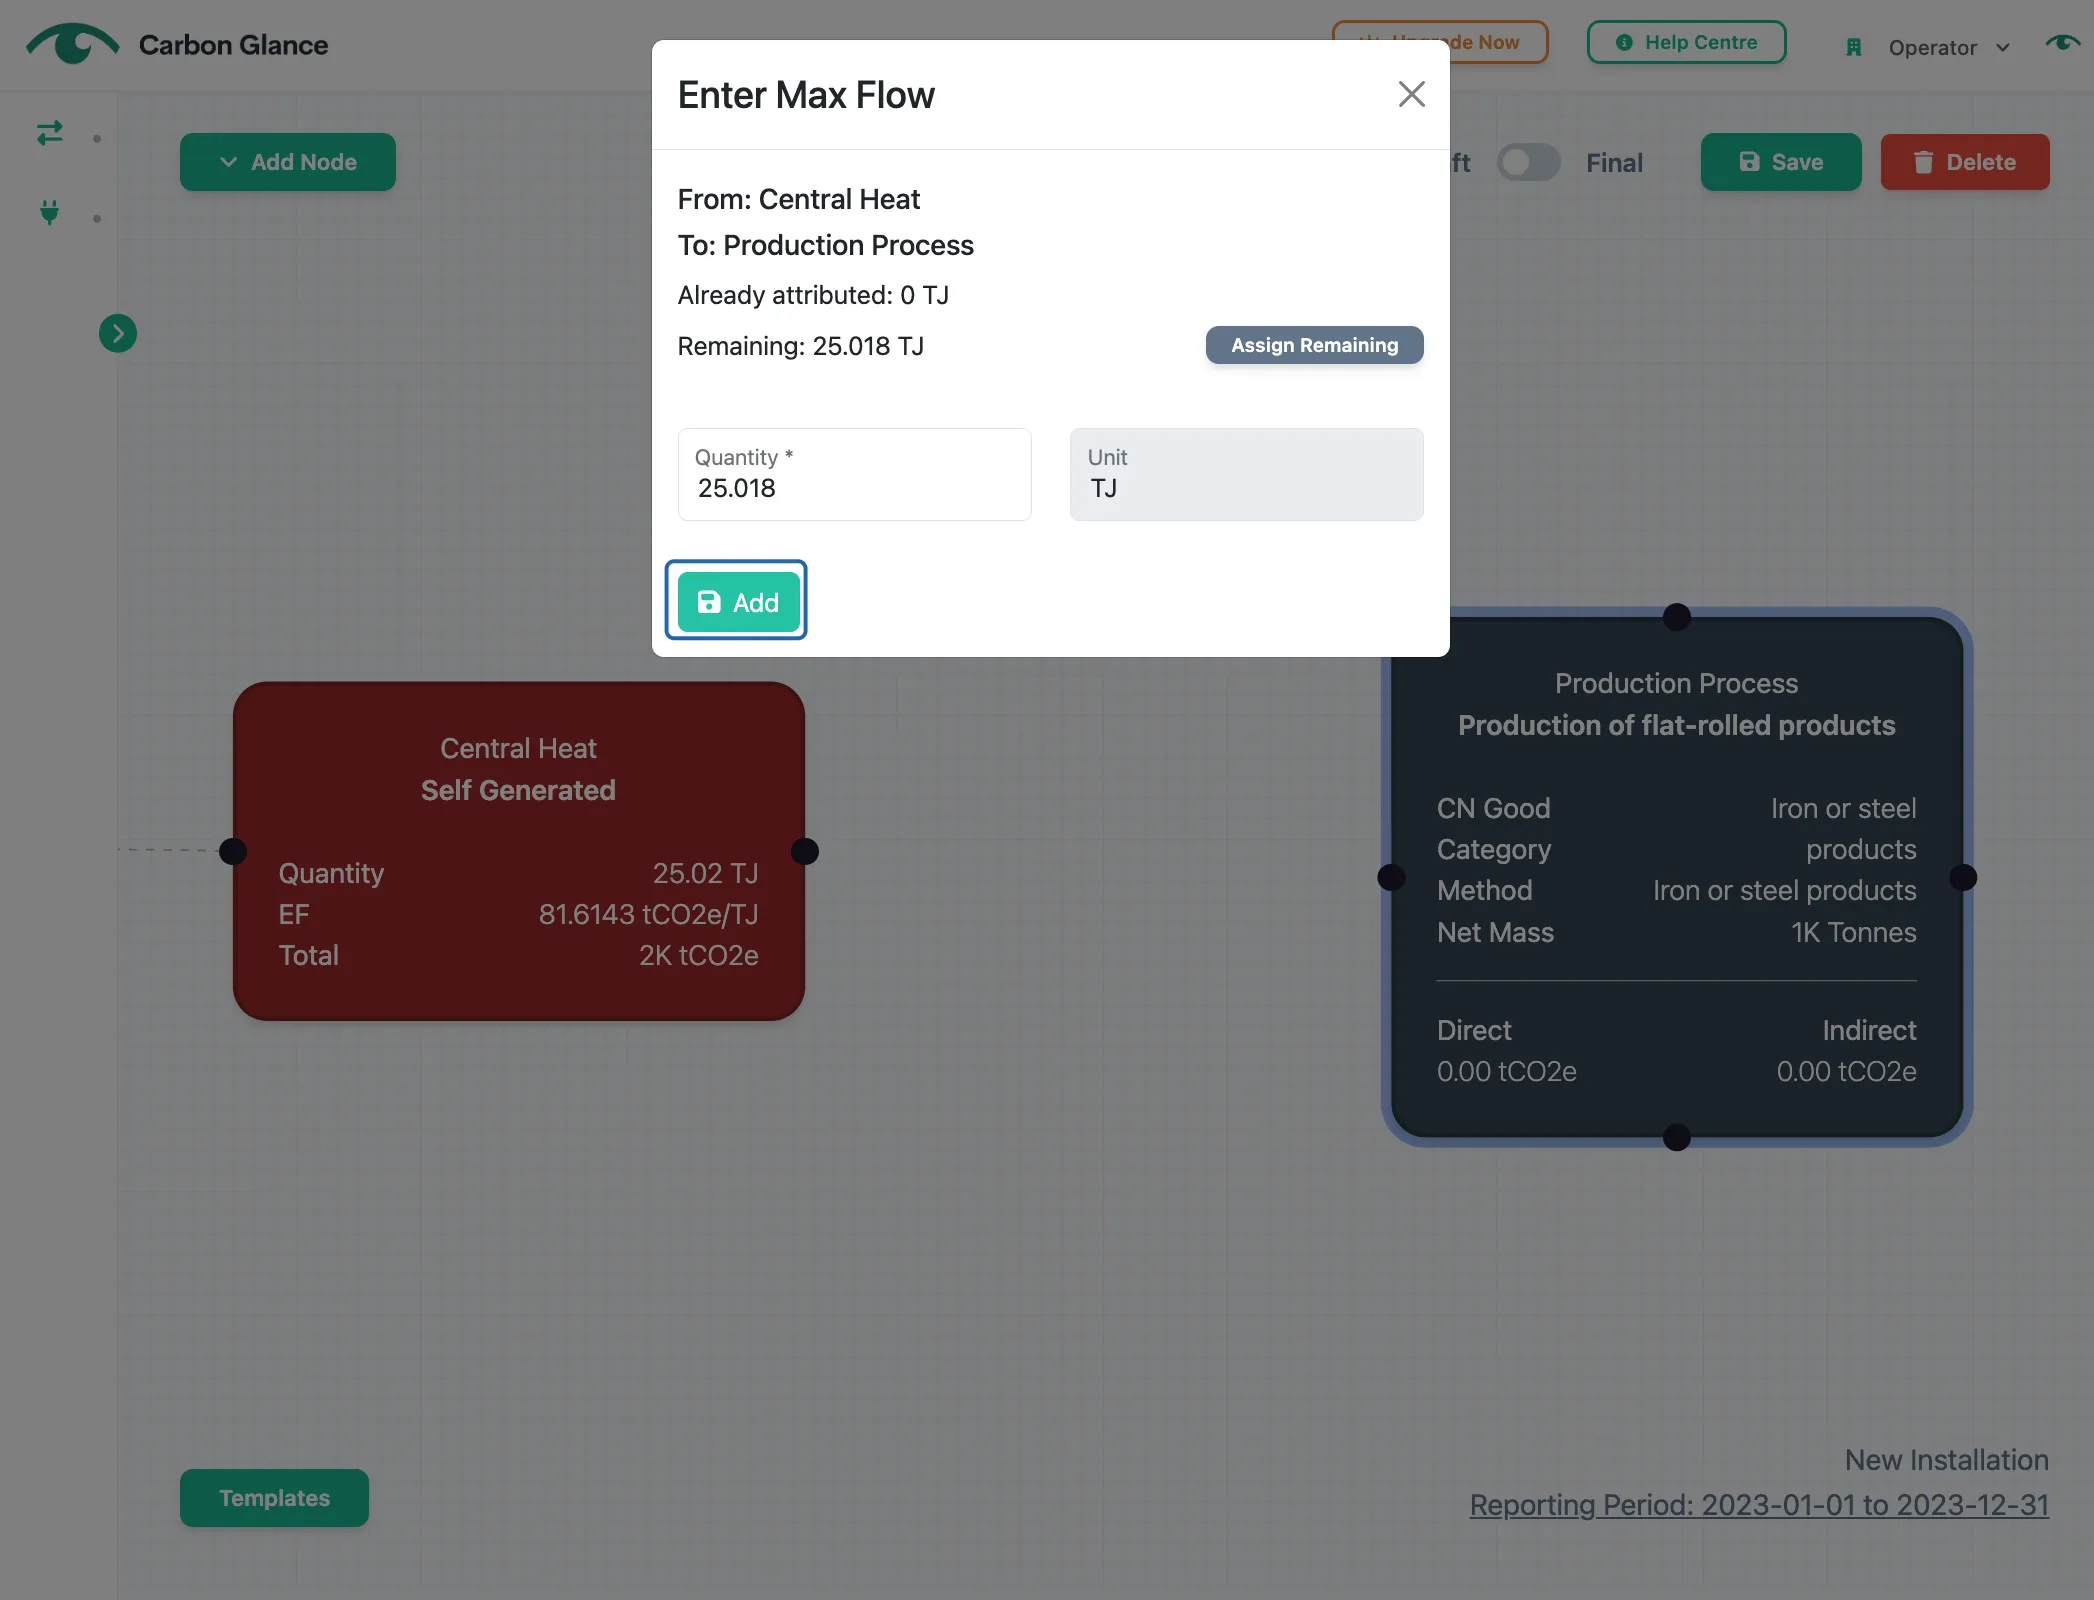Click the Direct '0.00 tCO2e' value
The width and height of the screenshot is (2094, 1600).
coord(1506,1071)
